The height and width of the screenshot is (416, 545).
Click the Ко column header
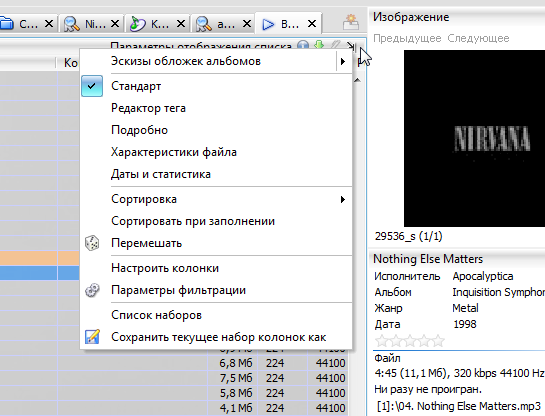[x=71, y=63]
